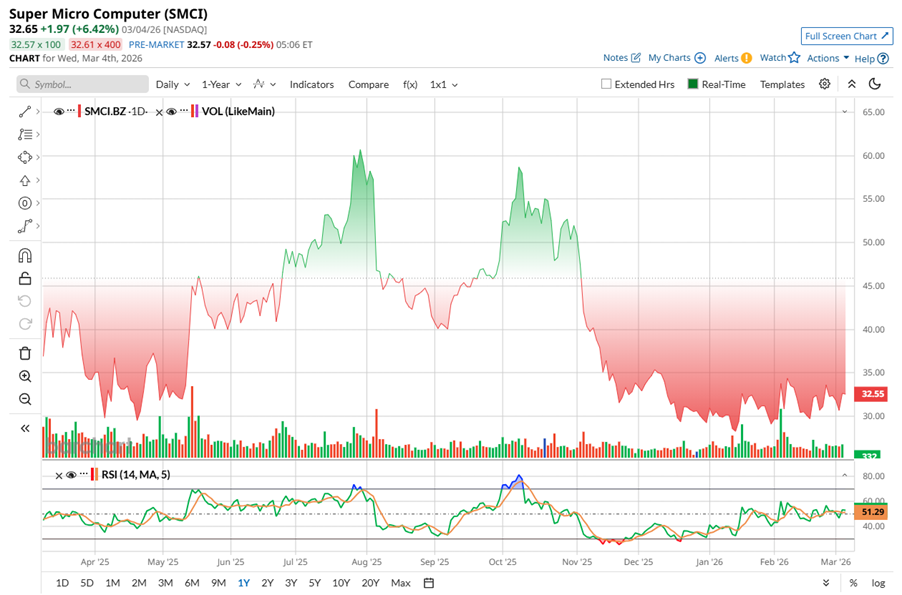The height and width of the screenshot is (595, 902).
Task: Click the zoom out magnifier
Action: 25,399
